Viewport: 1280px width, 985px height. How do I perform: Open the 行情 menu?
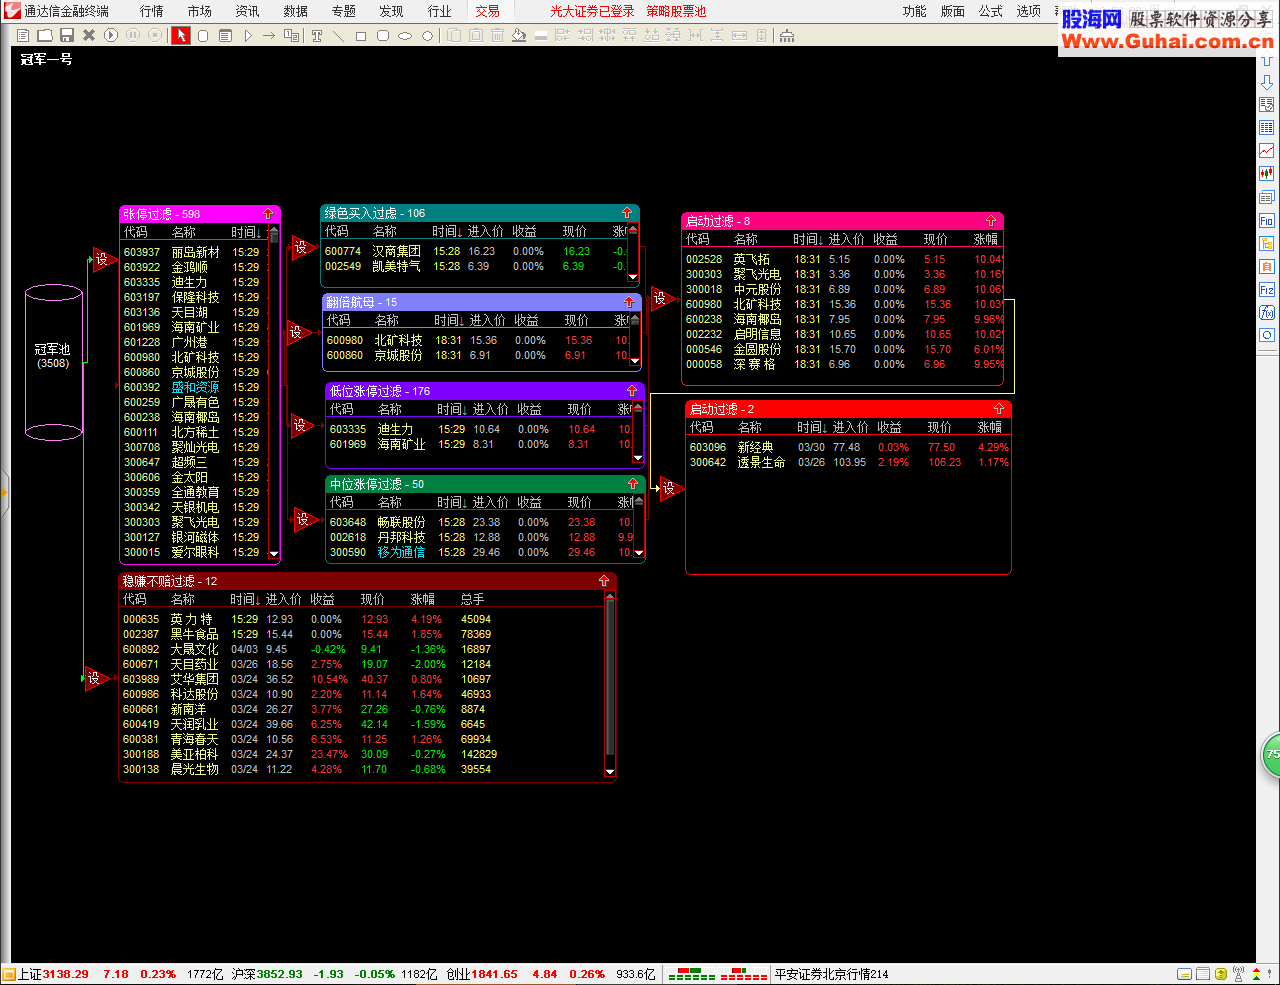click(x=151, y=11)
